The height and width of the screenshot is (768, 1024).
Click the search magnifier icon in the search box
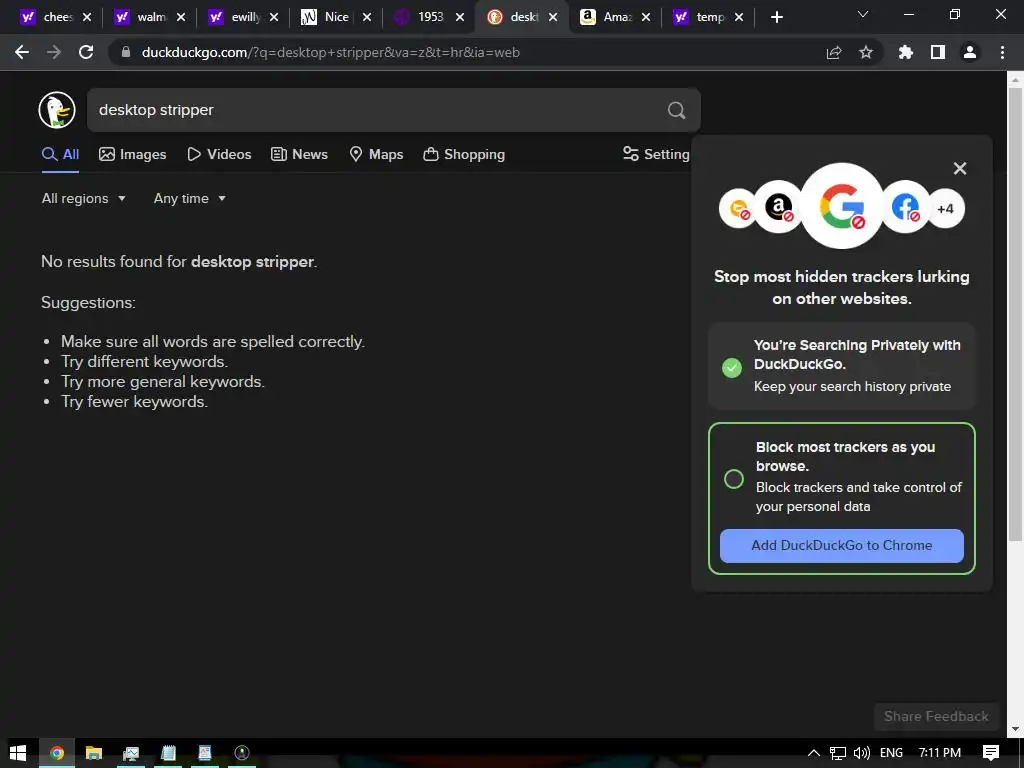pos(677,110)
